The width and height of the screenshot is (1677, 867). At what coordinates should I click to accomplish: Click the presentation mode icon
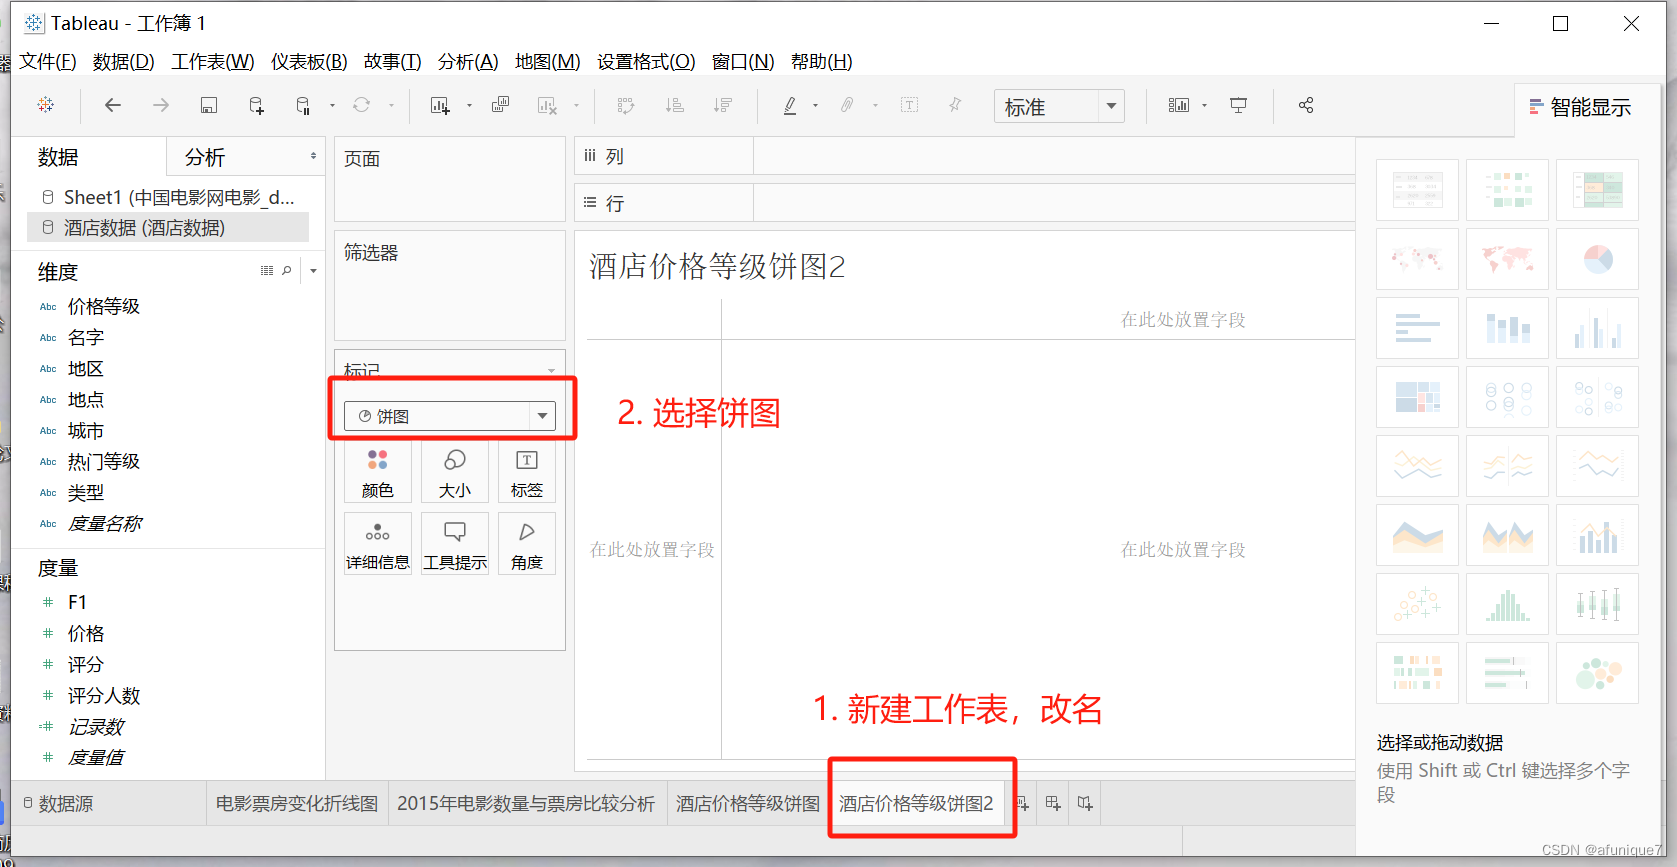pos(1238,105)
